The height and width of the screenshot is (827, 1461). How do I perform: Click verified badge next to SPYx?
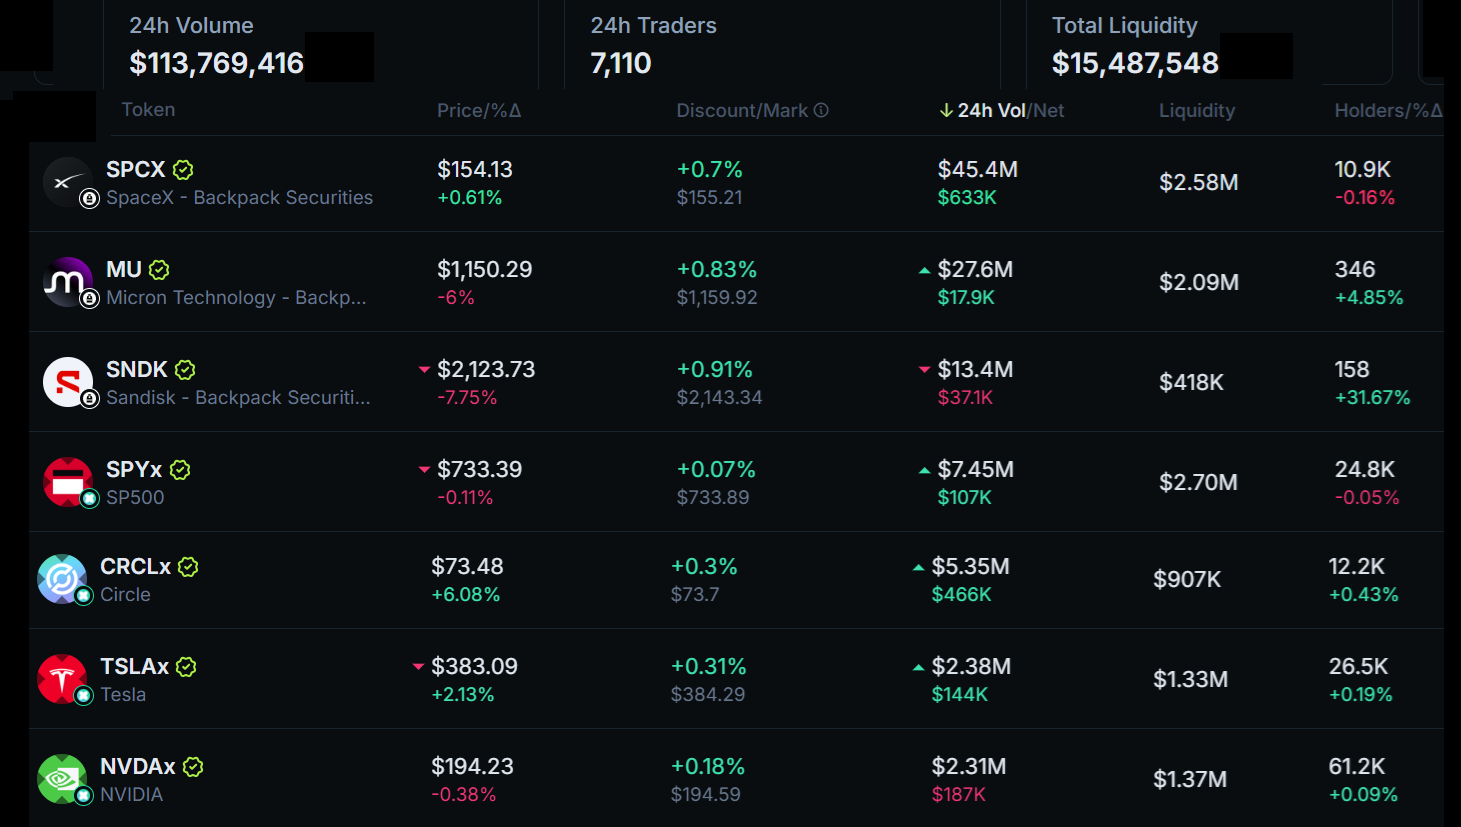point(180,470)
